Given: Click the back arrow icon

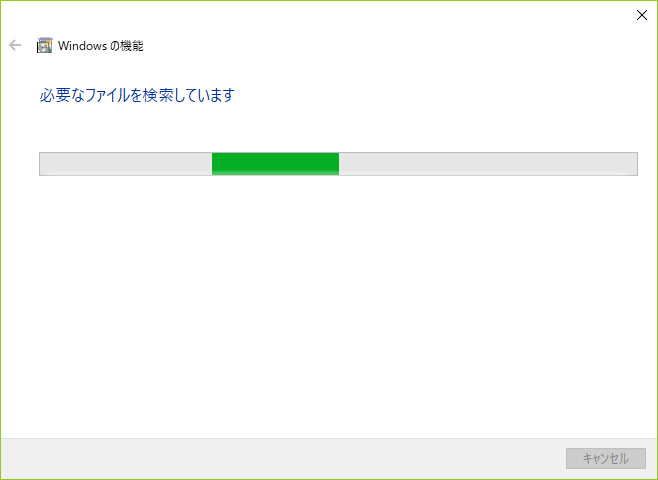Looking at the screenshot, I should (x=15, y=45).
